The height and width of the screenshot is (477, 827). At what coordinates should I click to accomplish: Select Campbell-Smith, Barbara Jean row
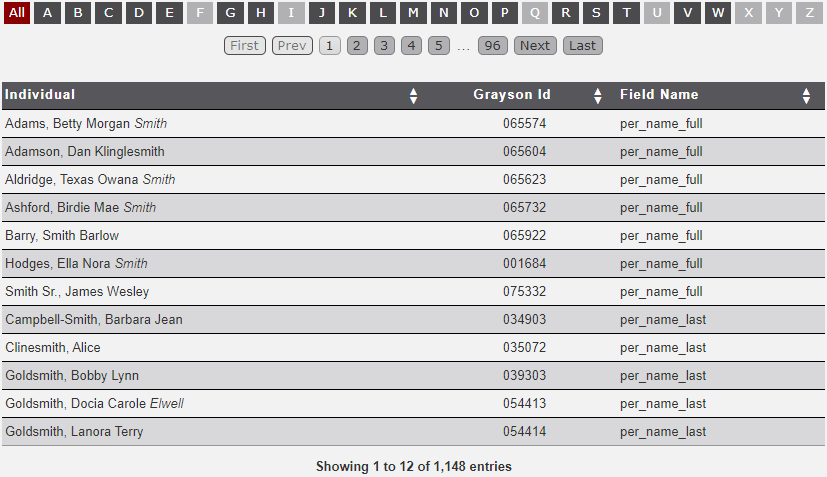[94, 320]
